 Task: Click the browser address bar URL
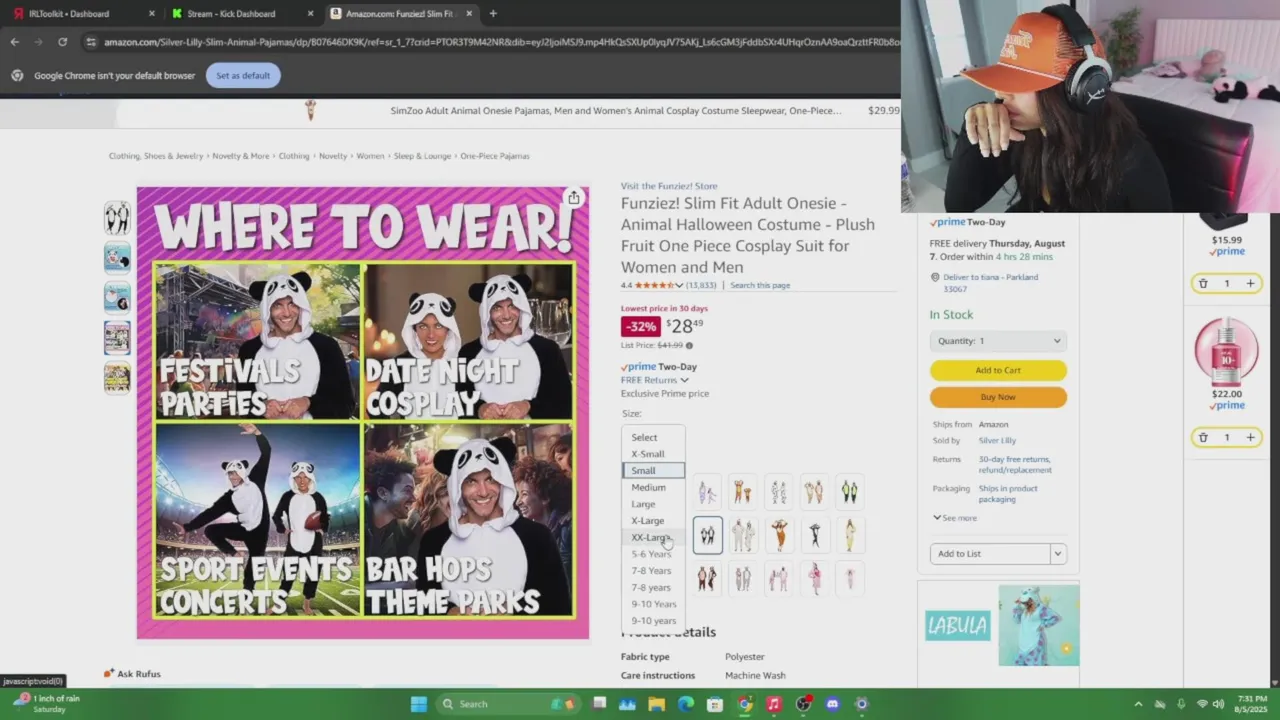pyautogui.click(x=500, y=42)
